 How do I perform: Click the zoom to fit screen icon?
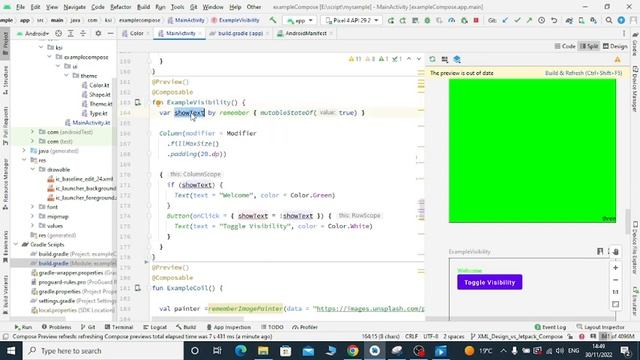[x=616, y=304]
